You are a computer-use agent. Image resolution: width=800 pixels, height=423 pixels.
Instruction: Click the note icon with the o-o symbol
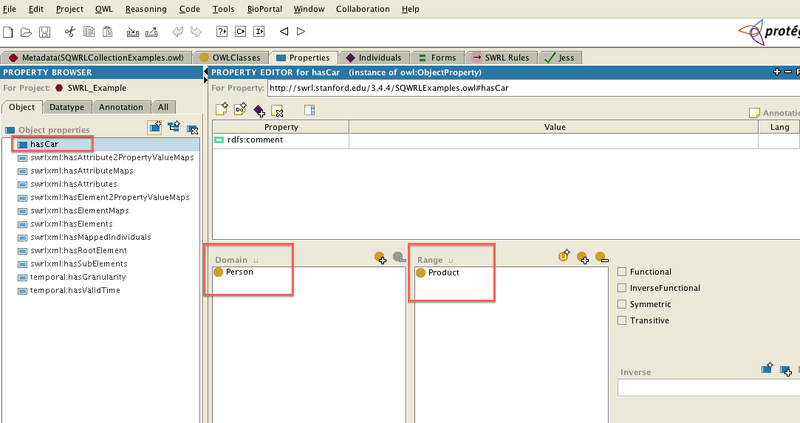[x=240, y=109]
